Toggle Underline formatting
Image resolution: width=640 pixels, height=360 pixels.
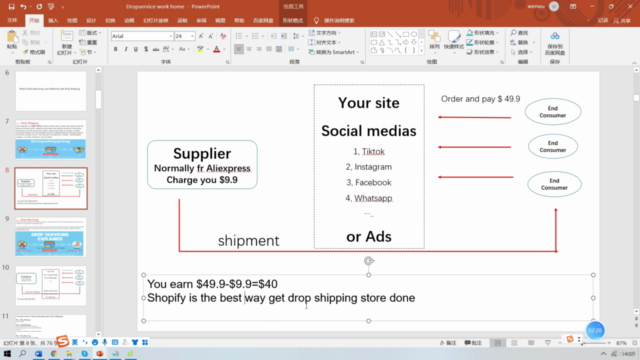[136, 49]
